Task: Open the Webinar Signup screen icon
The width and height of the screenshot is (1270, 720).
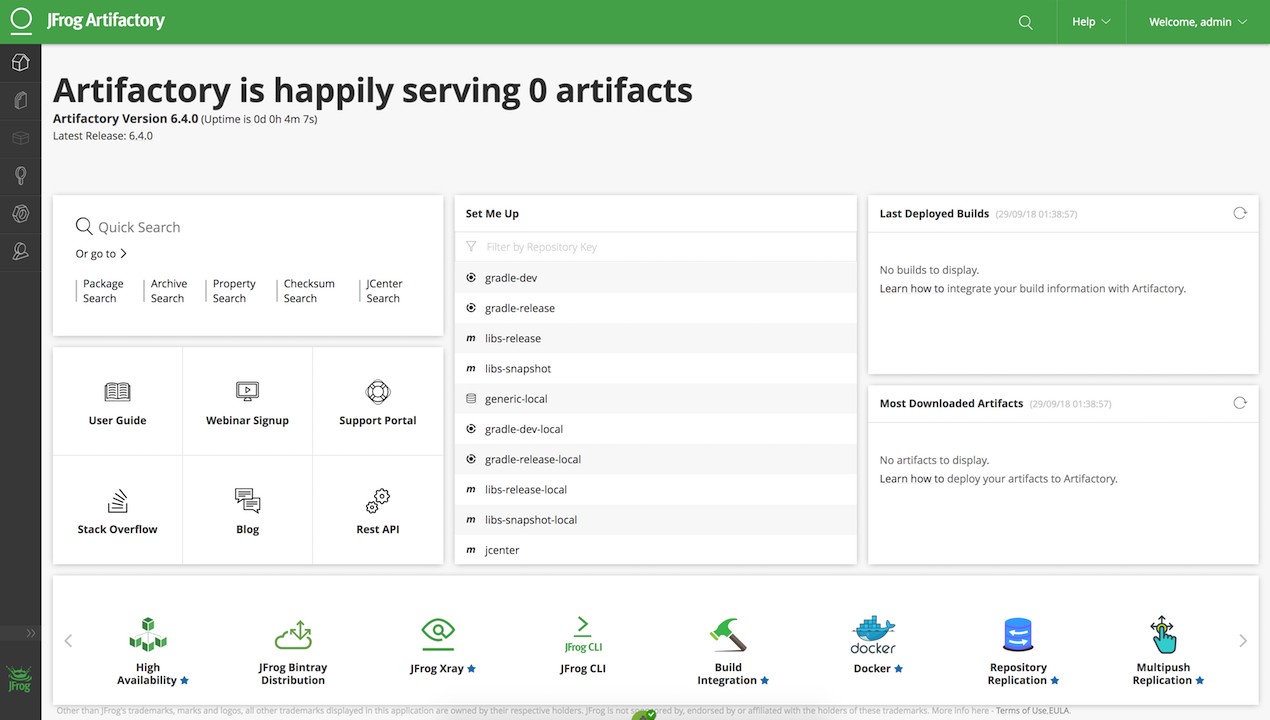Action: pos(247,392)
